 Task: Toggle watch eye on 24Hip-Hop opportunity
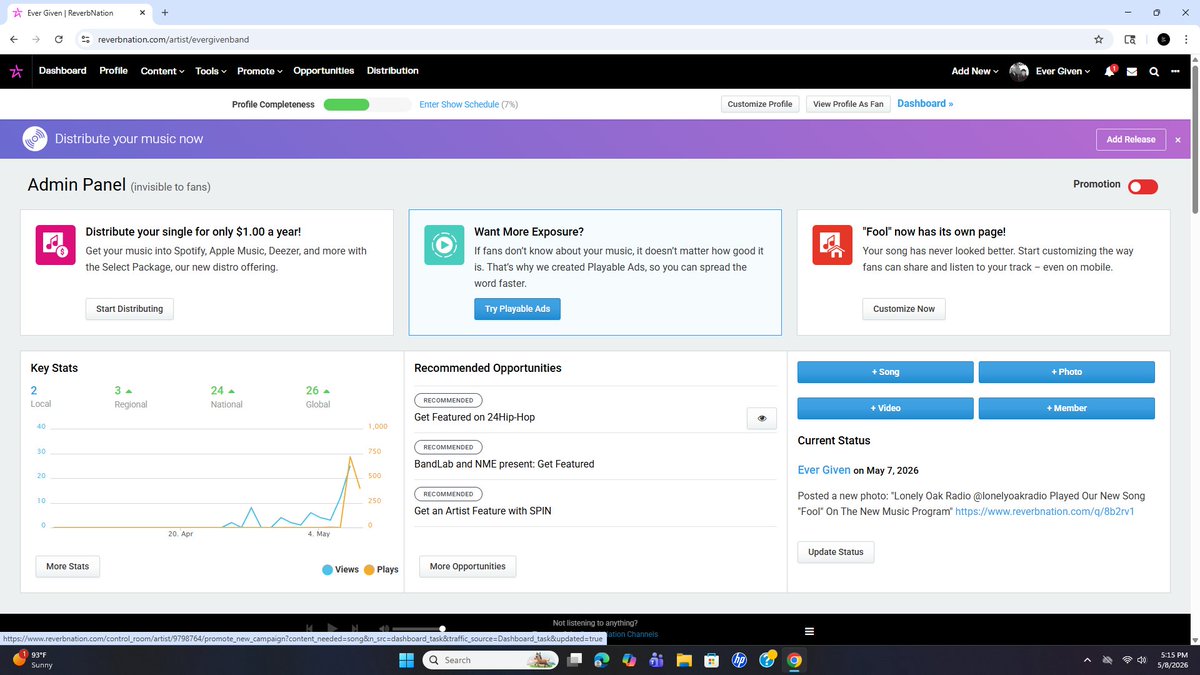(762, 419)
